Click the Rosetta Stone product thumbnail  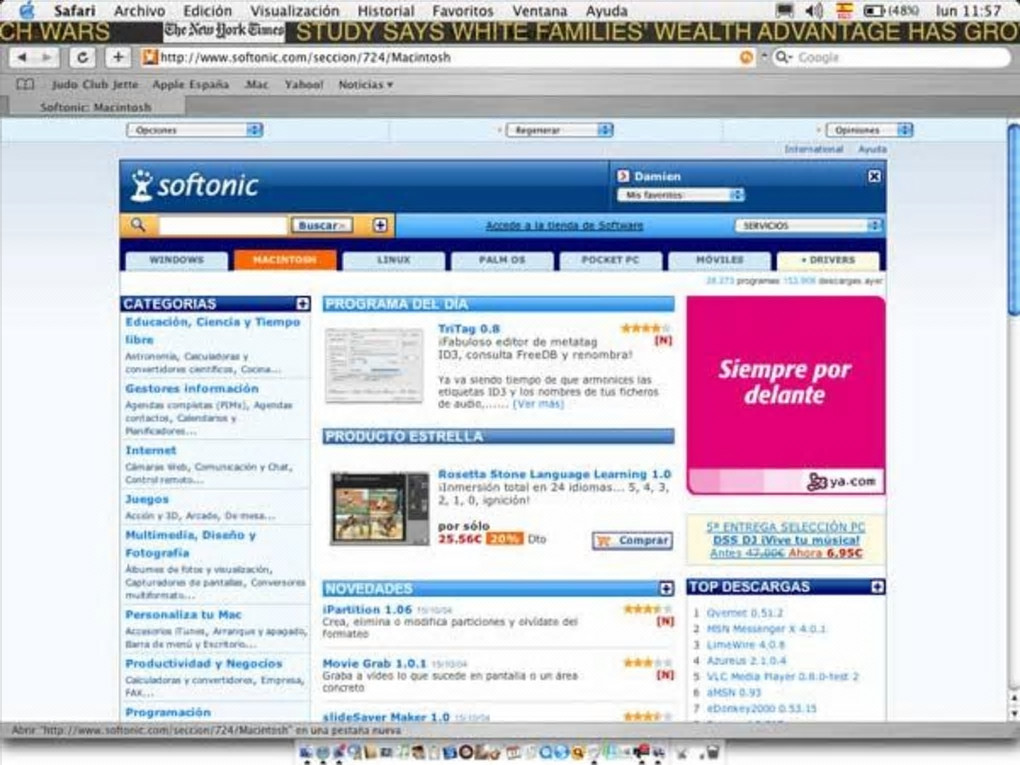click(x=379, y=508)
